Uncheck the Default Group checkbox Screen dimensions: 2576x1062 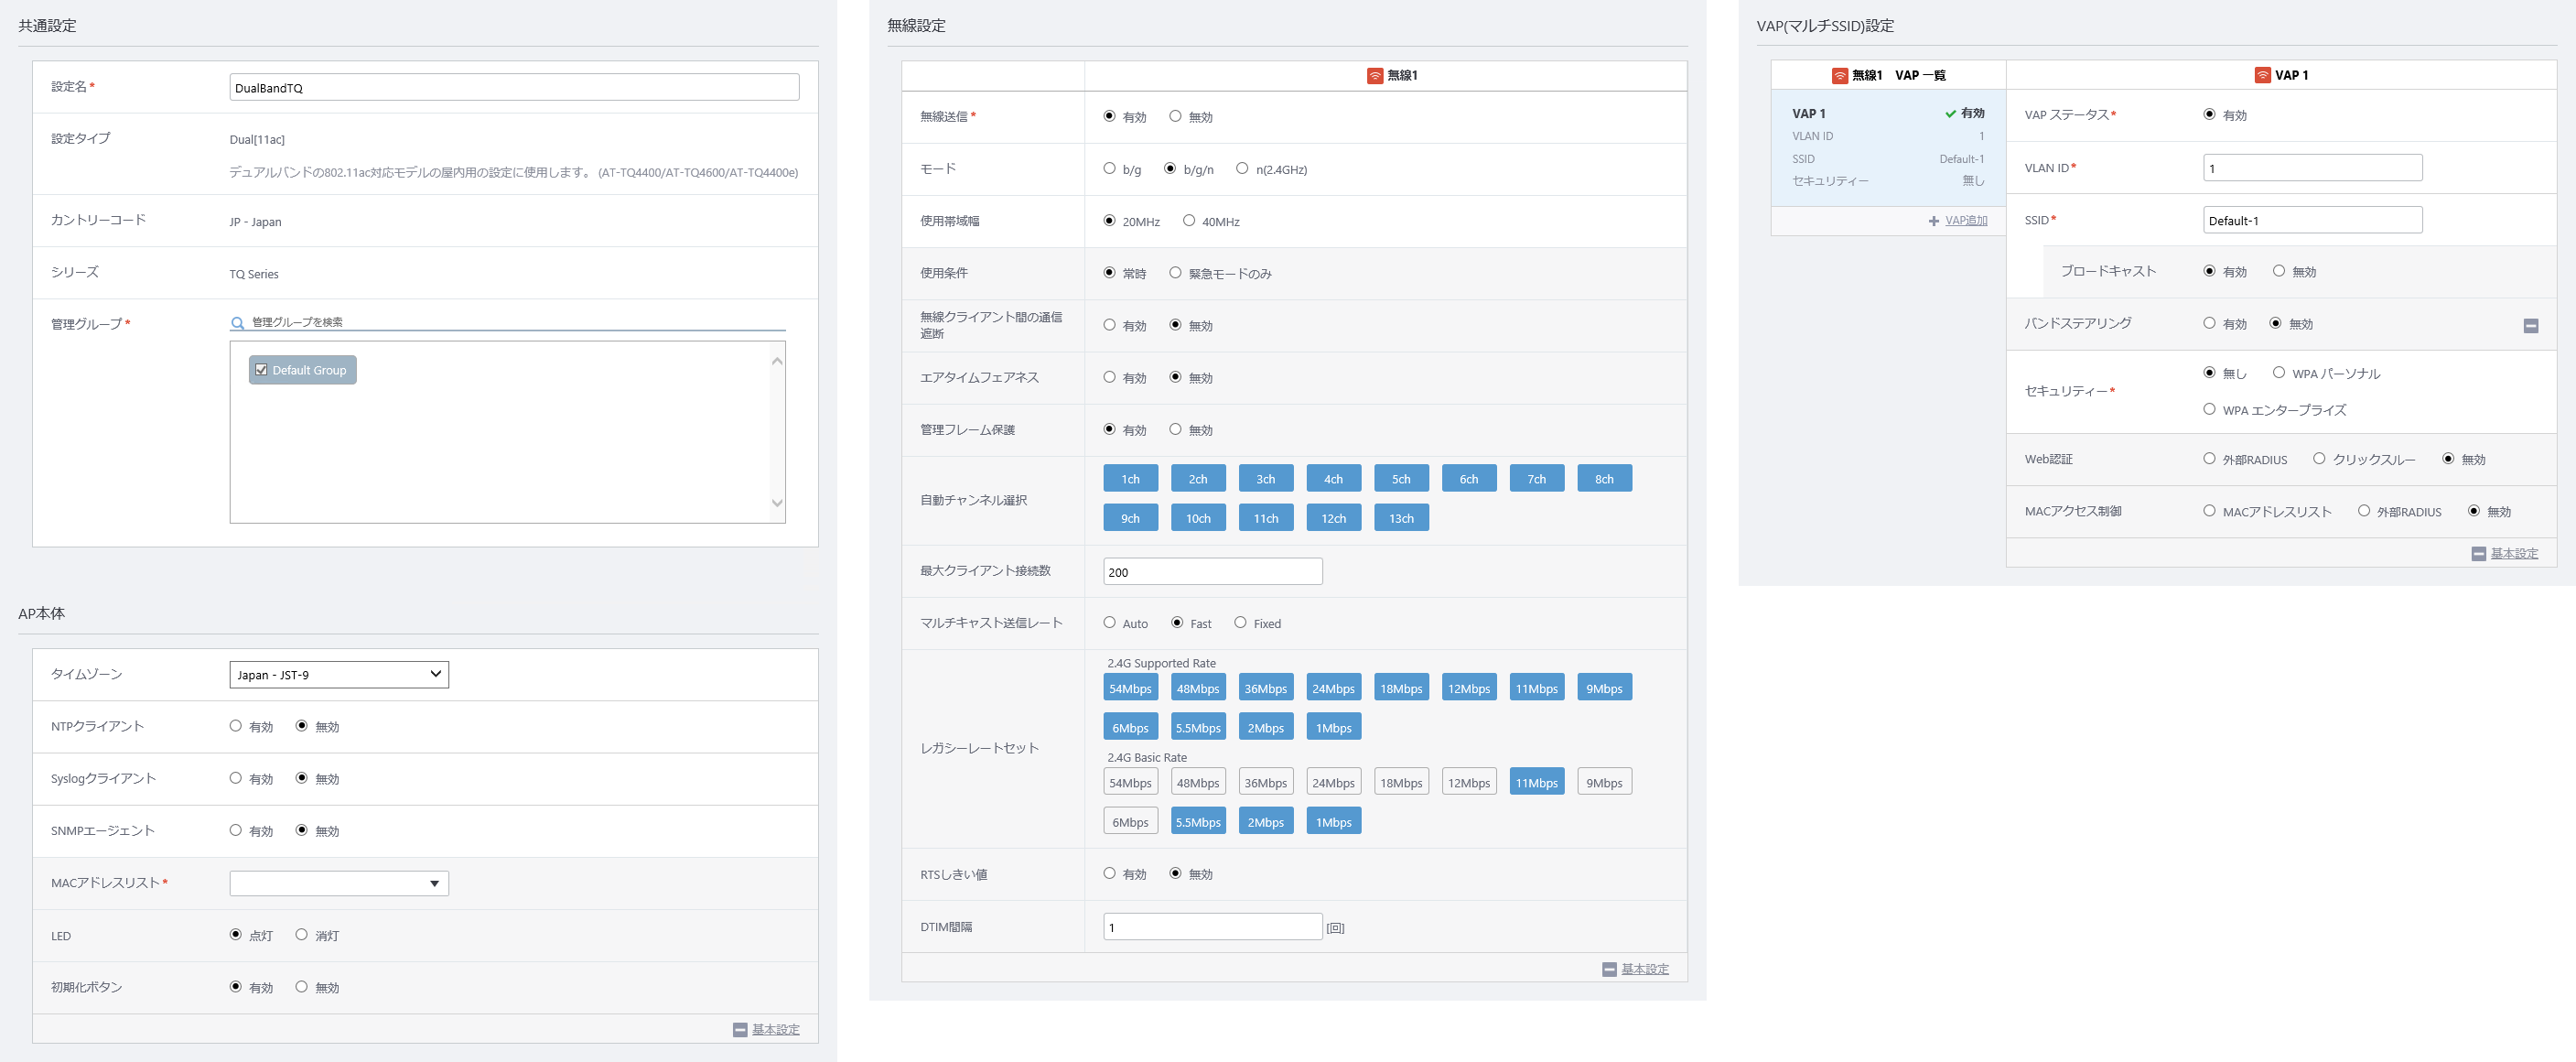[261, 370]
